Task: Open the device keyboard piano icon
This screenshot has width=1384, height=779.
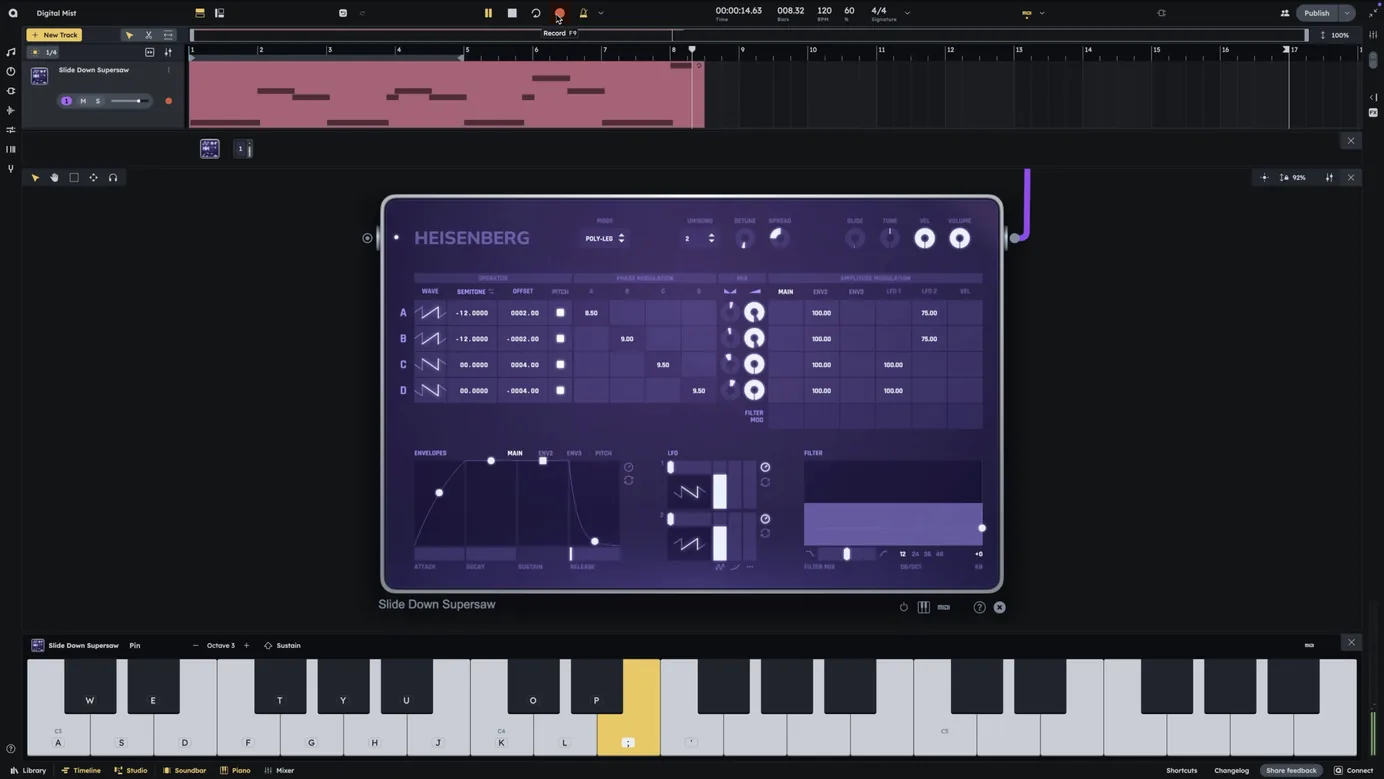Action: point(924,607)
